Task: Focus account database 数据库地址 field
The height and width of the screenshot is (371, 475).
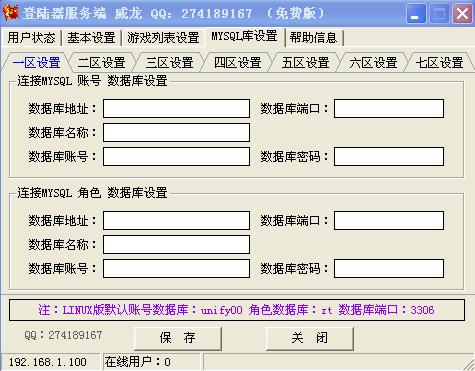Action: pyautogui.click(x=176, y=108)
